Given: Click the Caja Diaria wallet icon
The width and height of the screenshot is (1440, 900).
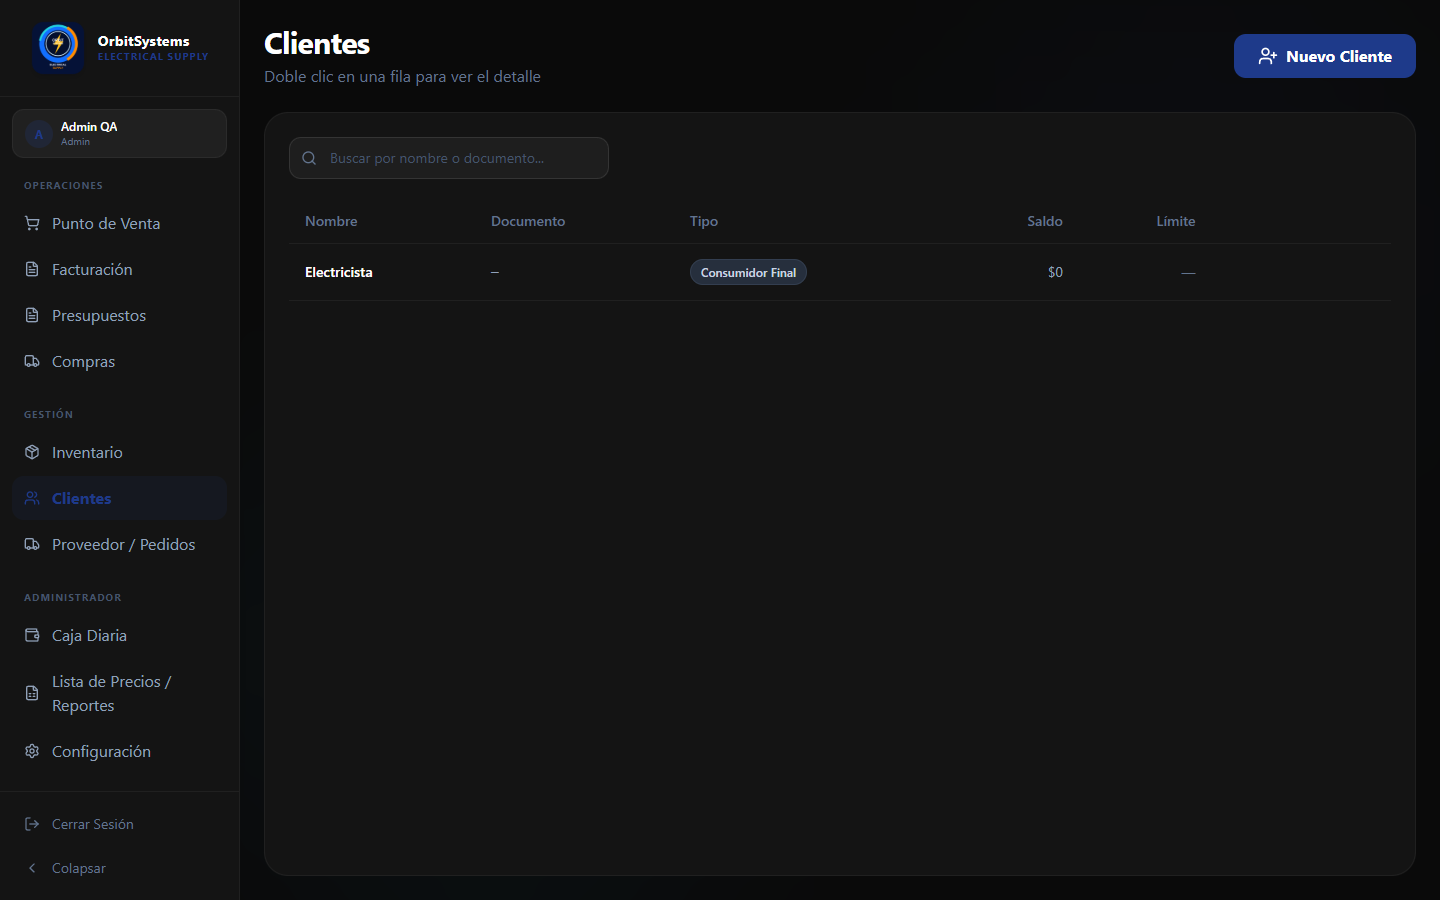Looking at the screenshot, I should (x=32, y=635).
